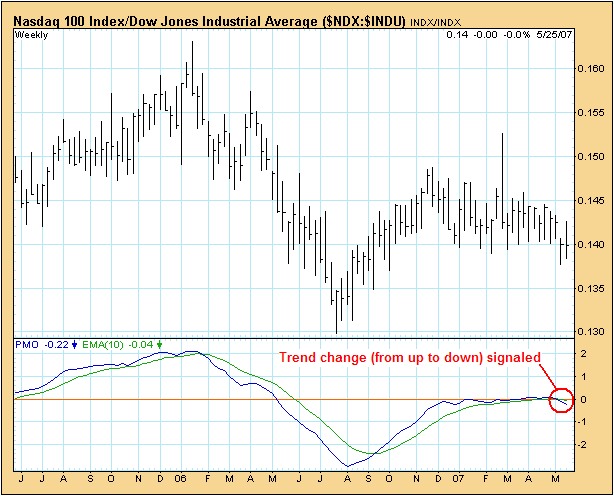The height and width of the screenshot is (496, 614).
Task: Click the Weekly timeframe label
Action: (33, 36)
